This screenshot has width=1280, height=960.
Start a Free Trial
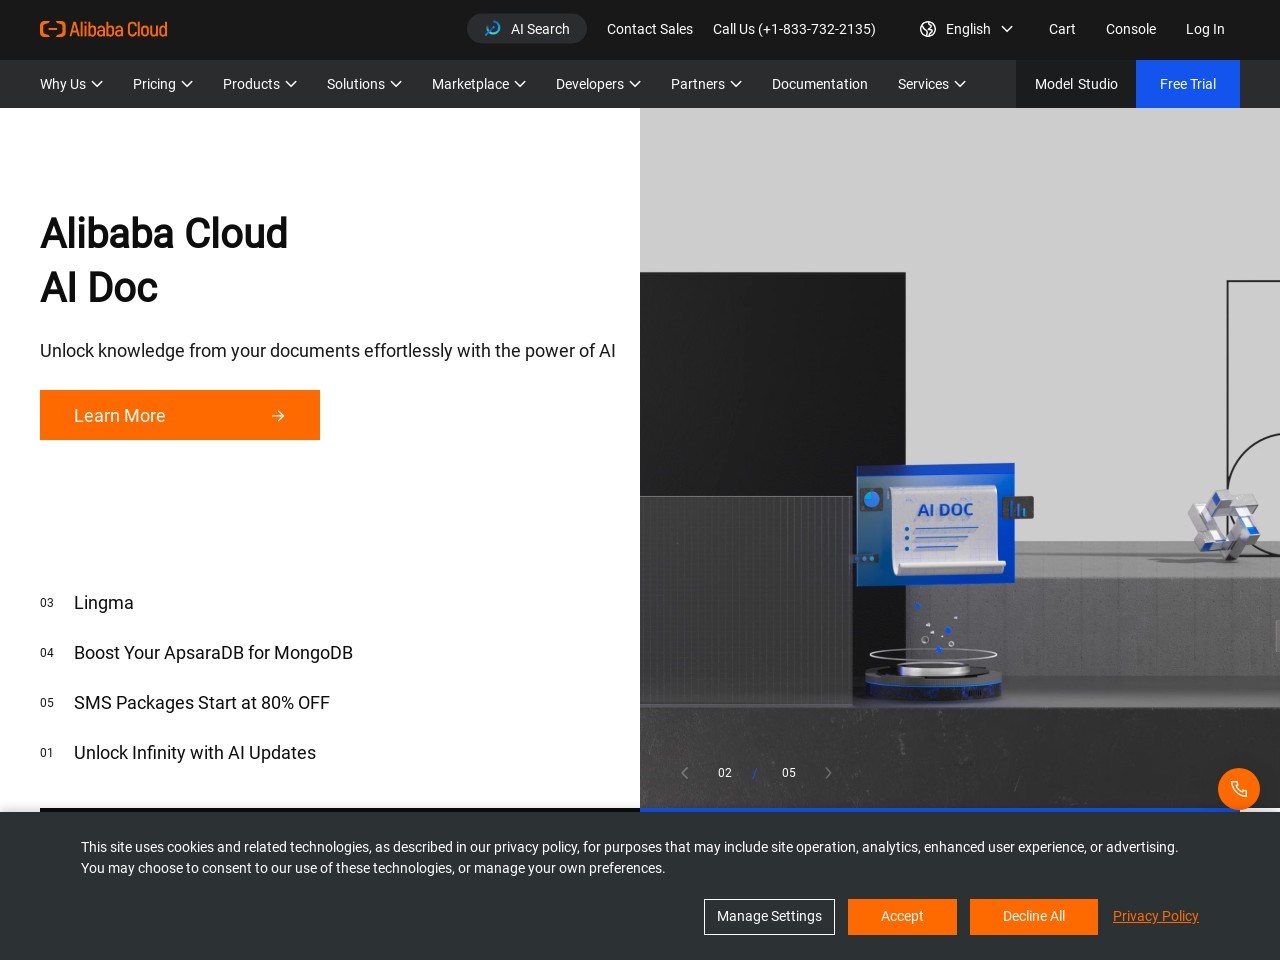point(1187,84)
